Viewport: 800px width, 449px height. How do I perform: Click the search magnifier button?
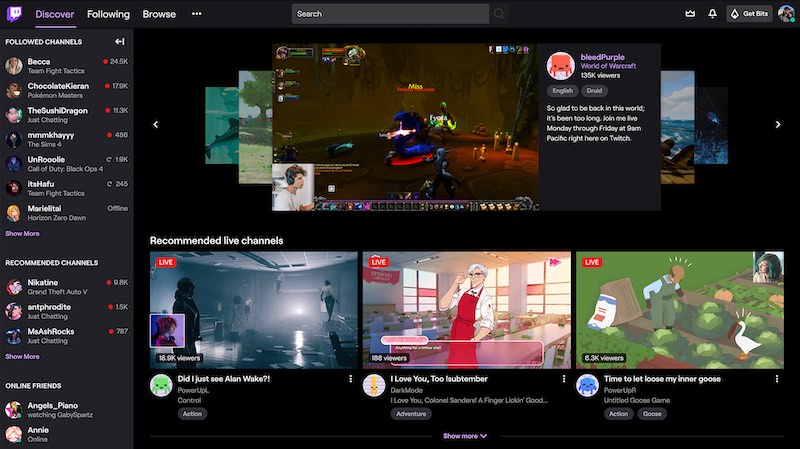(499, 14)
